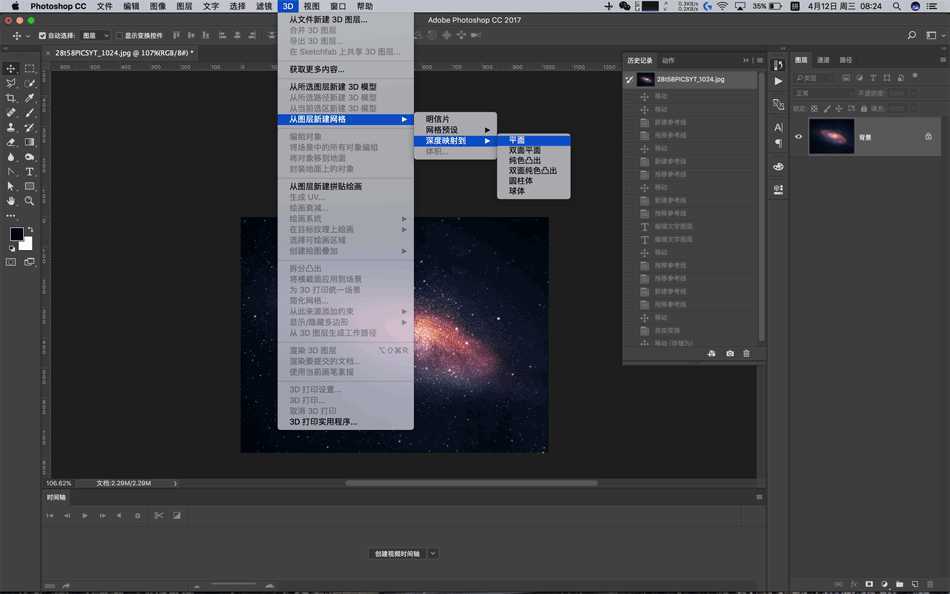
Task: Open the Clone Stamp tool
Action: click(11, 126)
